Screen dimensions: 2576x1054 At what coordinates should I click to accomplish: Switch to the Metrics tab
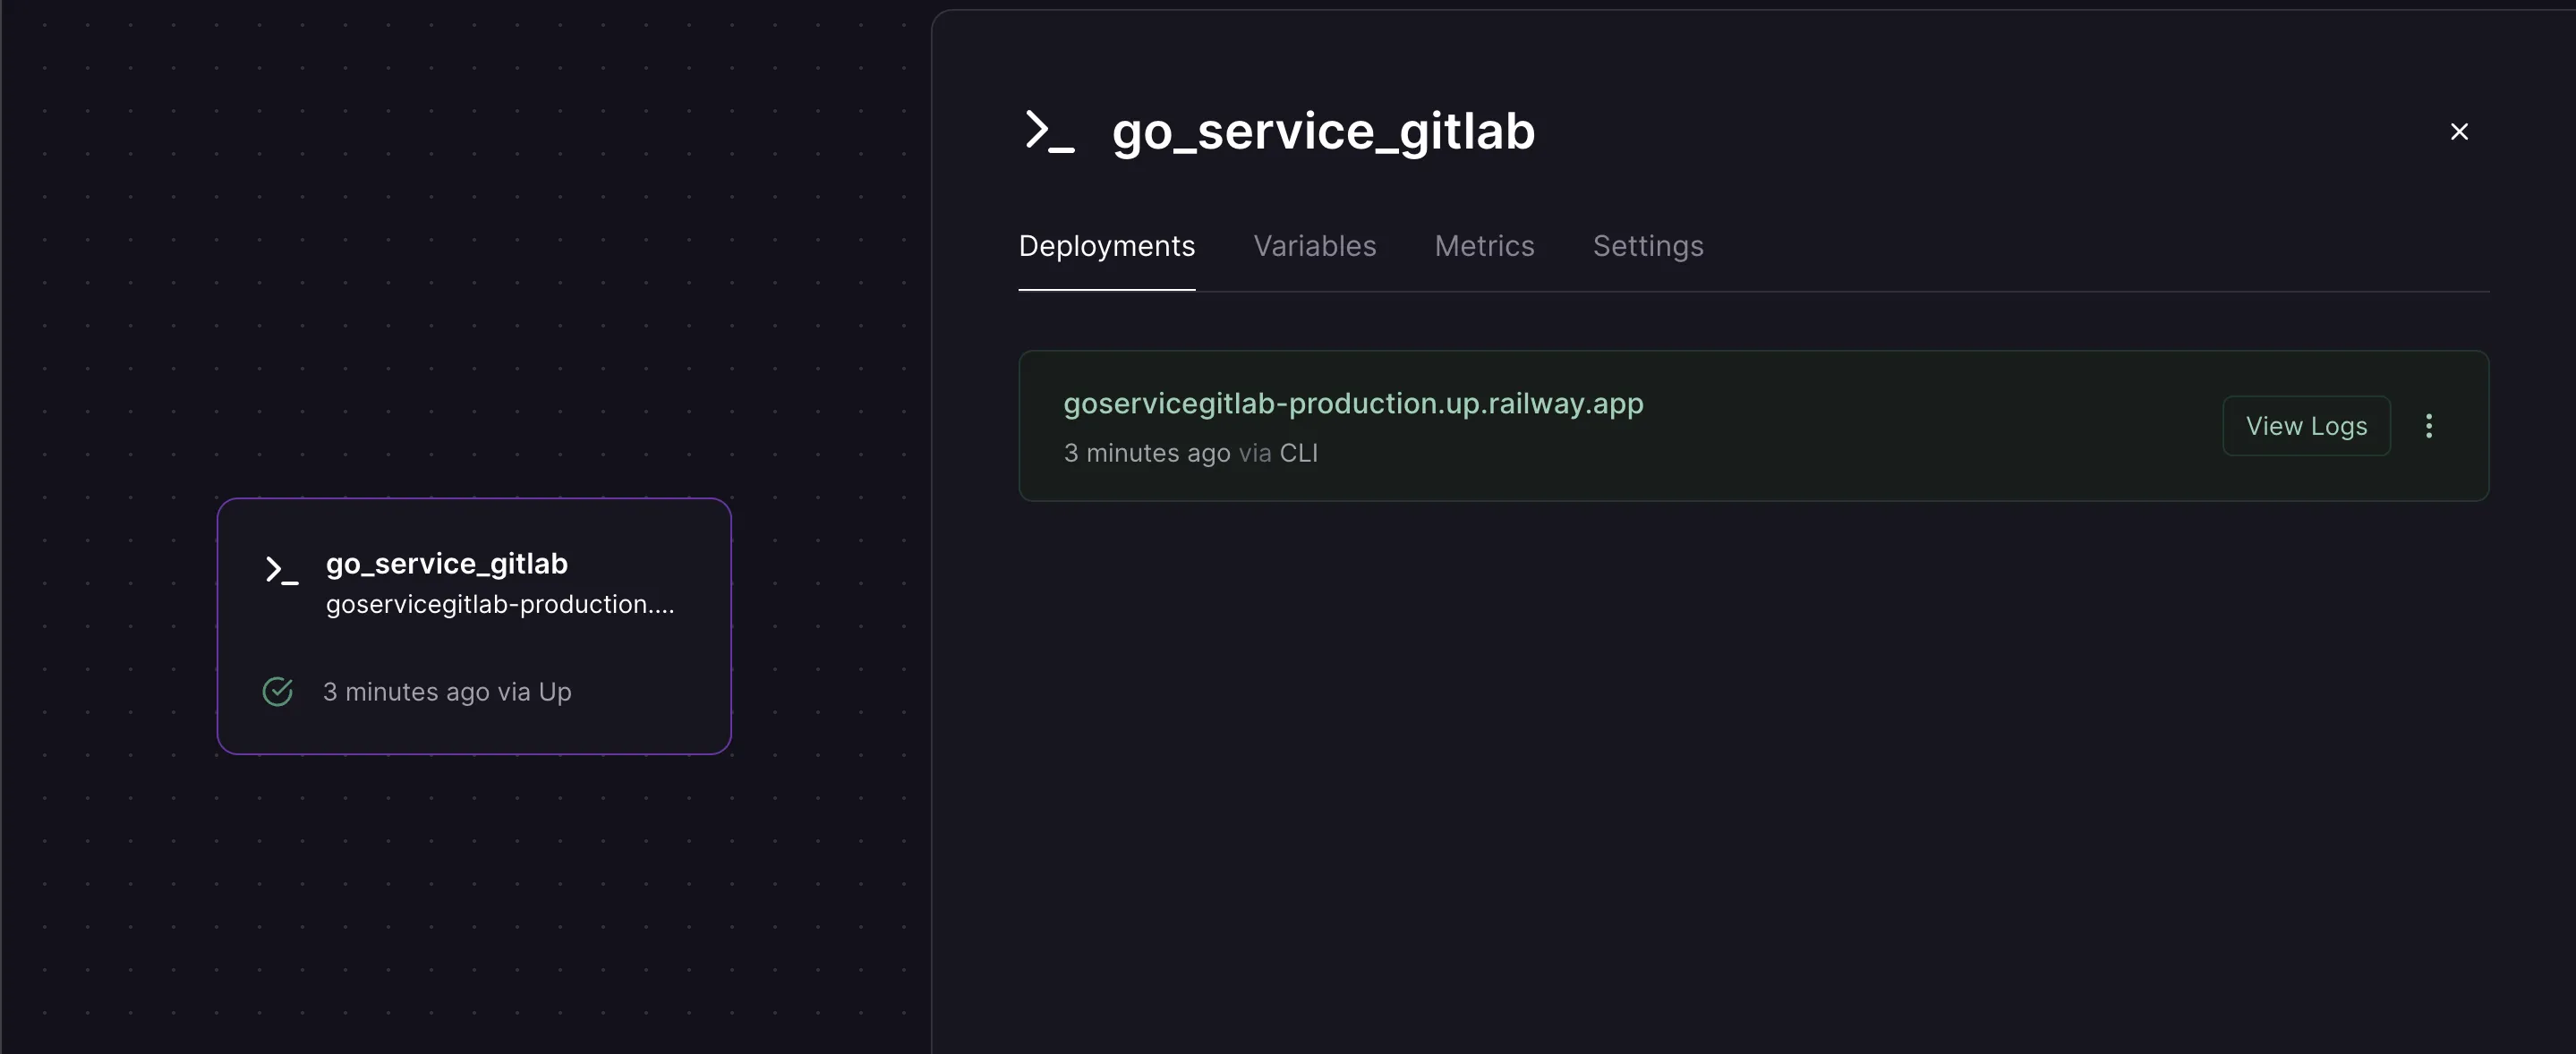tap(1484, 246)
